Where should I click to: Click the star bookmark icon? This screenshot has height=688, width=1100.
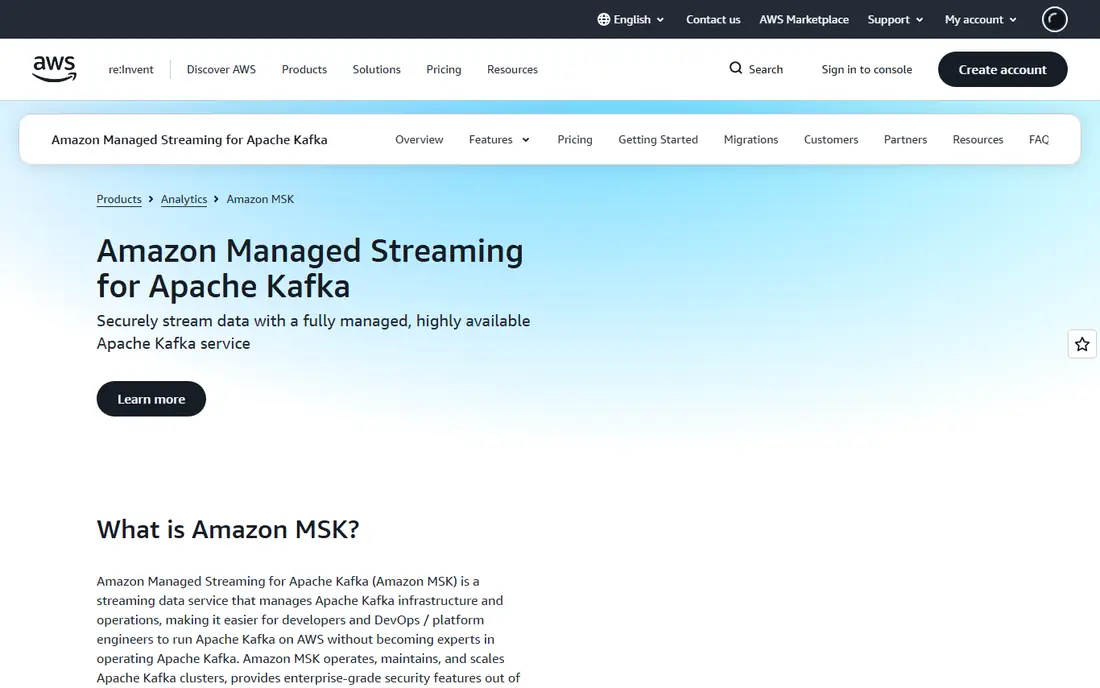point(1082,344)
